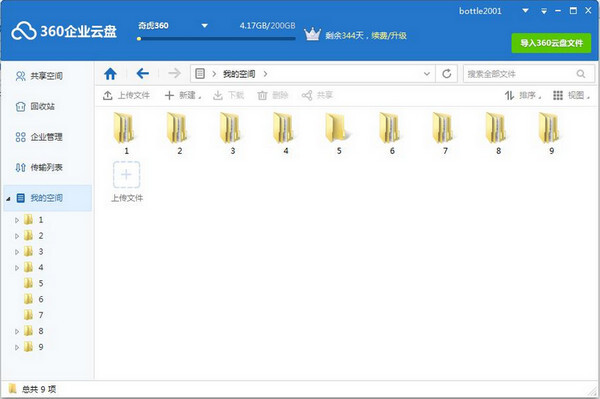Click the 下载 toolbar button
Screen dimensions: 600x399
tap(228, 95)
